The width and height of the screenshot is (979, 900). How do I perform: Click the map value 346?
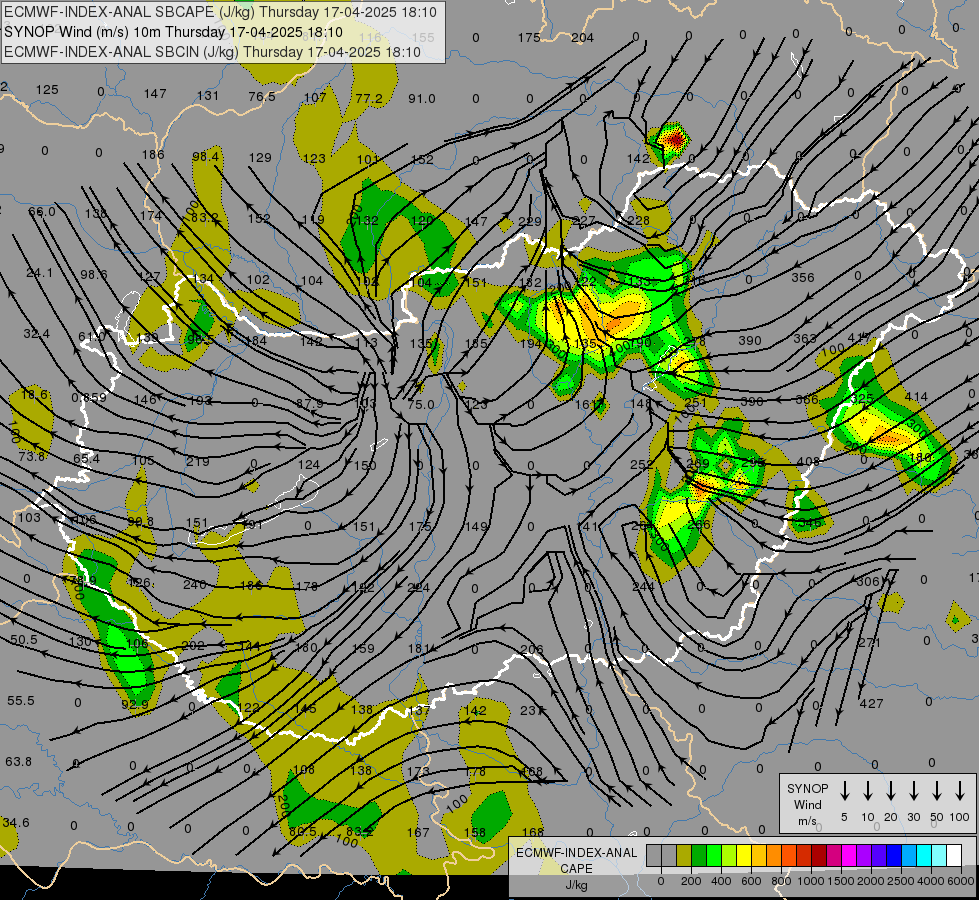[809, 523]
